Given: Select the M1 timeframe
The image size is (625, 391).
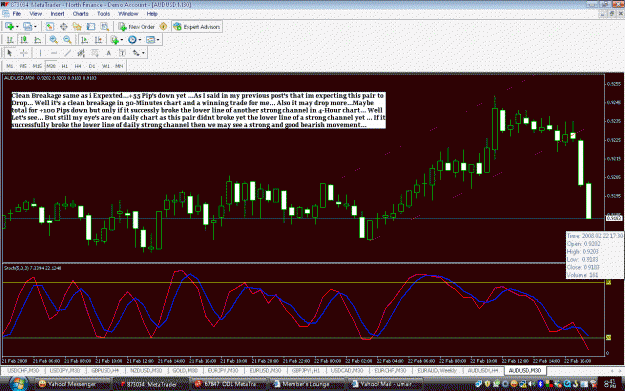Looking at the screenshot, I should (x=10, y=66).
